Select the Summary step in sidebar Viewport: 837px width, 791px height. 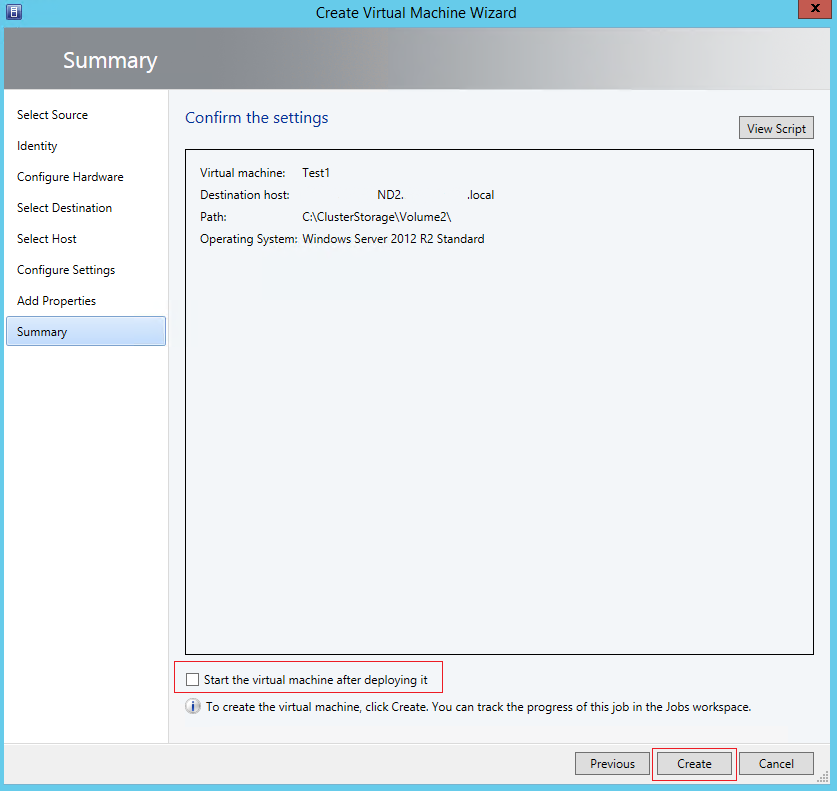(86, 331)
